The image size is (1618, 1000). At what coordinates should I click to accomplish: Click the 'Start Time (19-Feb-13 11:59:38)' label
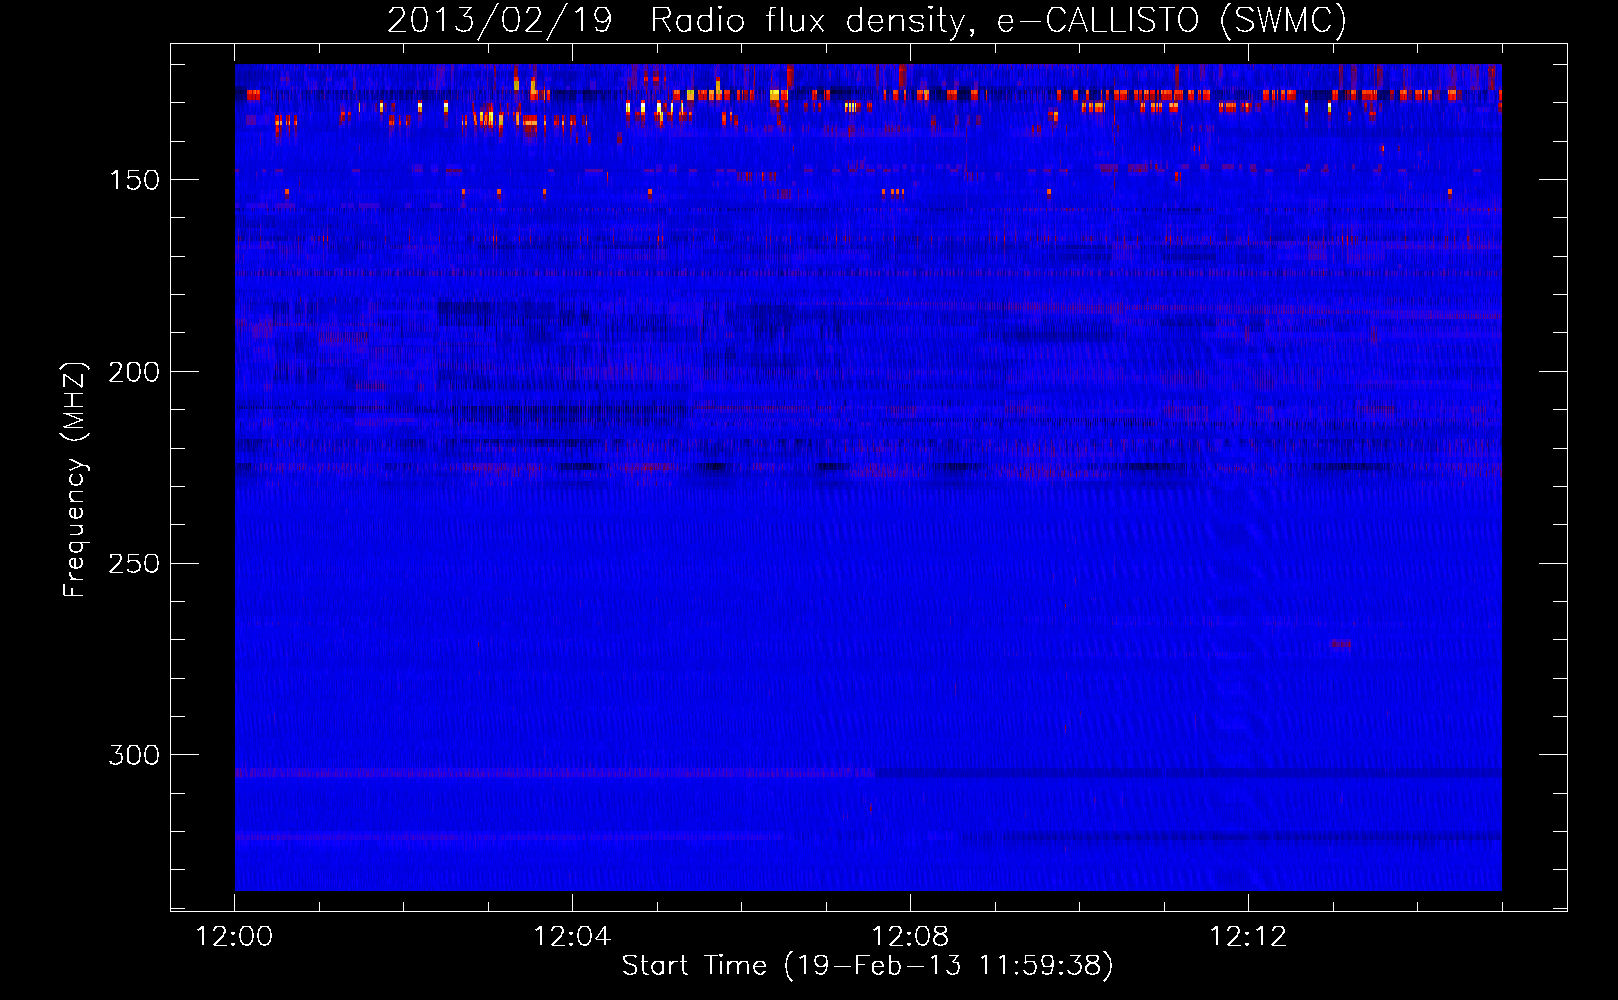[868, 966]
